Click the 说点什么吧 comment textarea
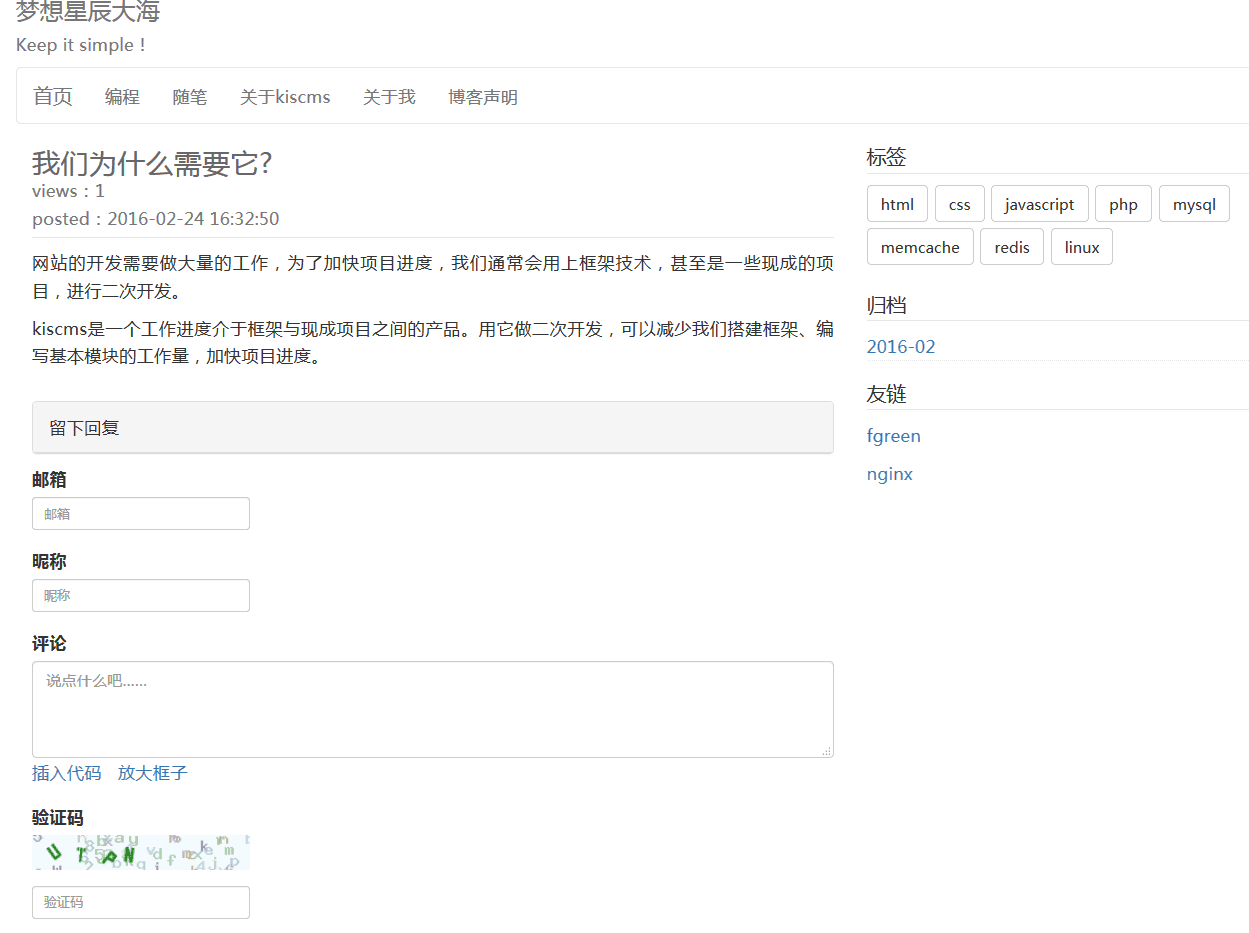Image resolution: width=1249 pixels, height=933 pixels. [x=432, y=709]
